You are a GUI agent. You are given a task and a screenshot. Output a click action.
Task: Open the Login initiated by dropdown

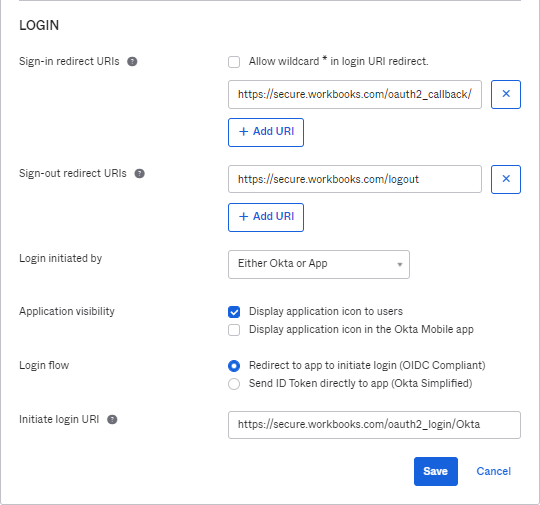coord(319,264)
